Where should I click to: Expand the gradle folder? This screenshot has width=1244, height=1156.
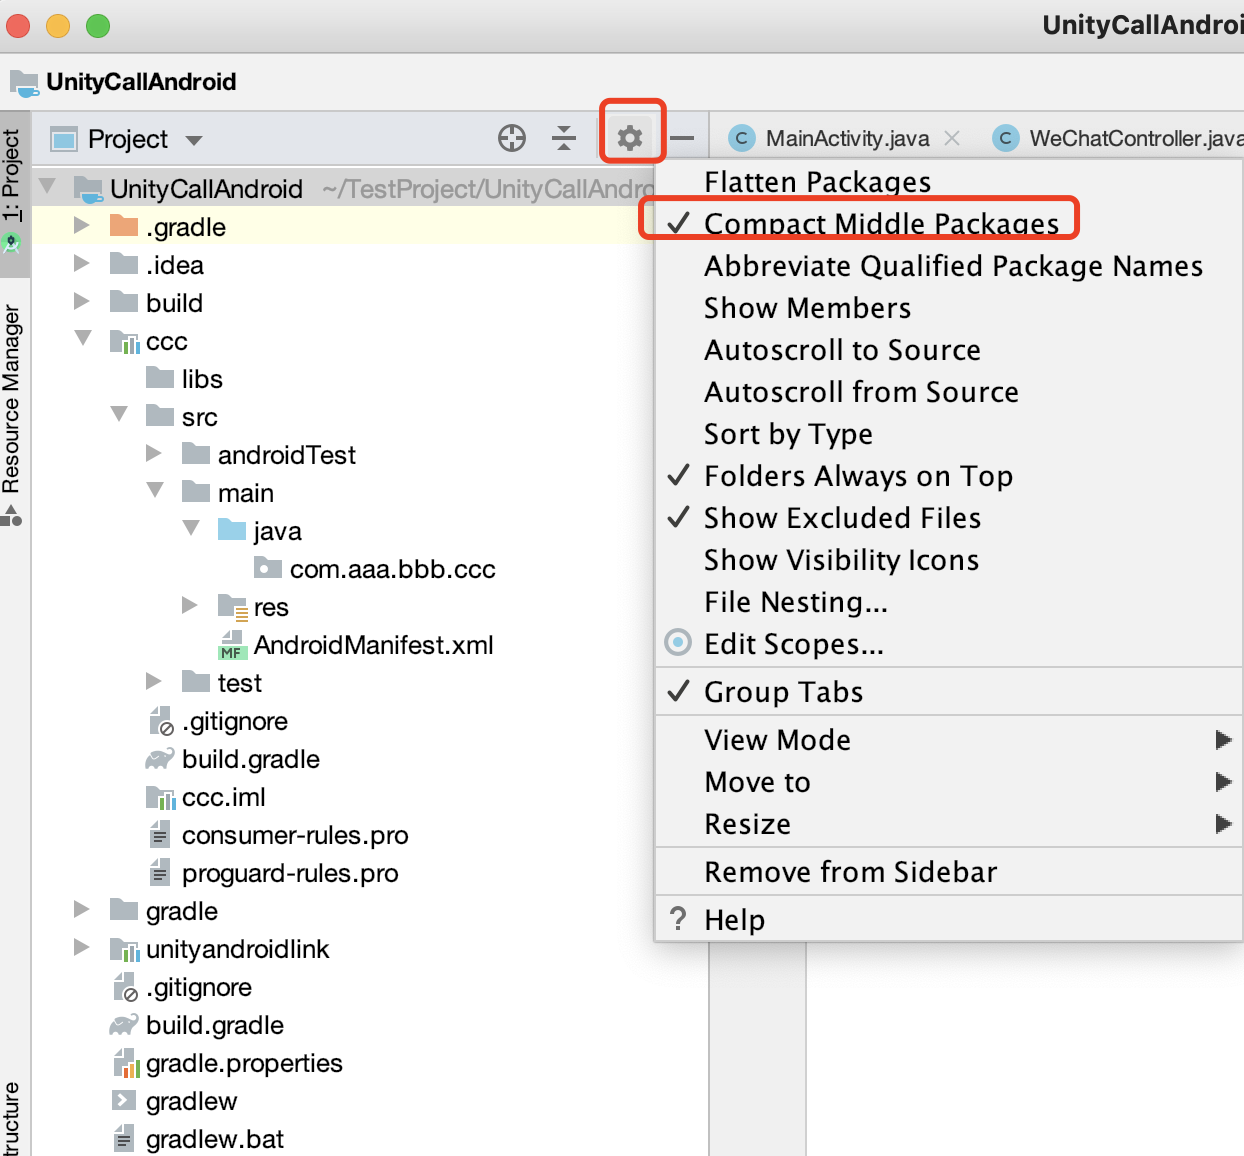click(x=82, y=909)
